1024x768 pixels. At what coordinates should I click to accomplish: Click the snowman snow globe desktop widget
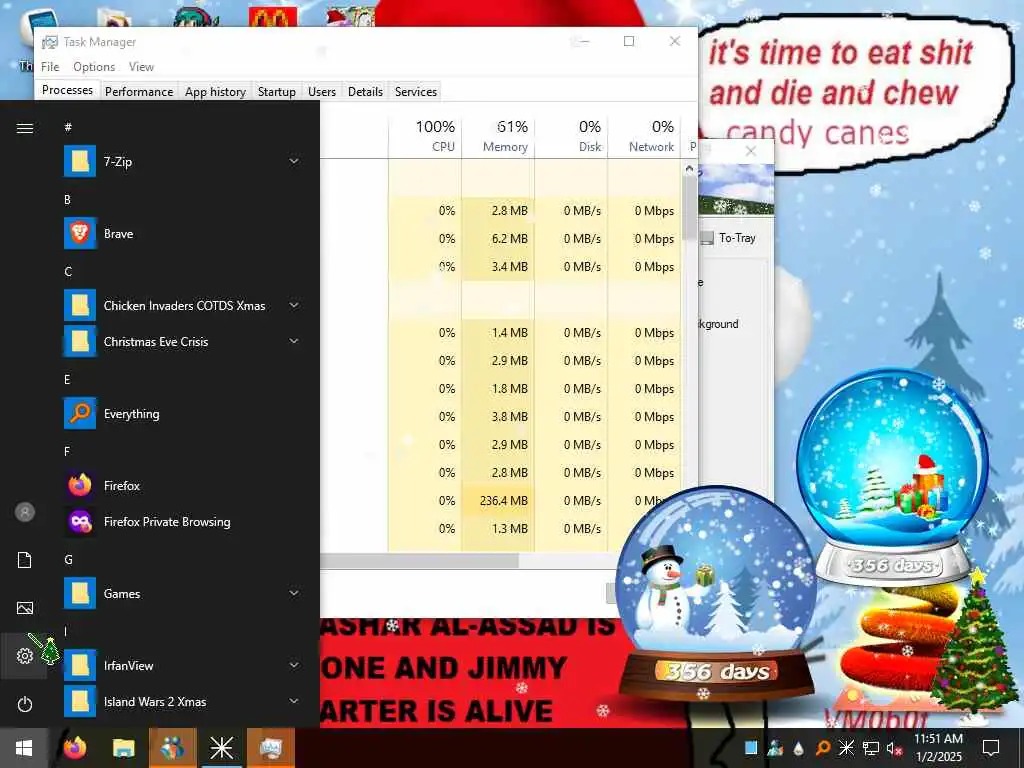pyautogui.click(x=717, y=593)
